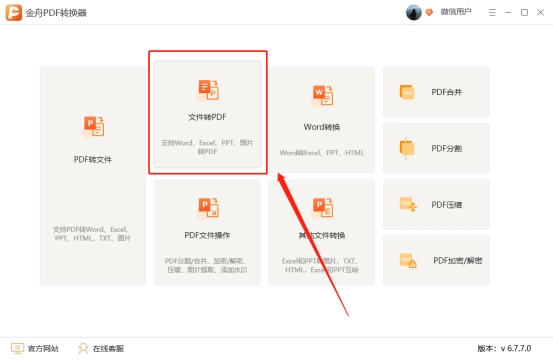The width and height of the screenshot is (553, 360).
Task: Visit the 官方网站 link
Action: pyautogui.click(x=43, y=349)
